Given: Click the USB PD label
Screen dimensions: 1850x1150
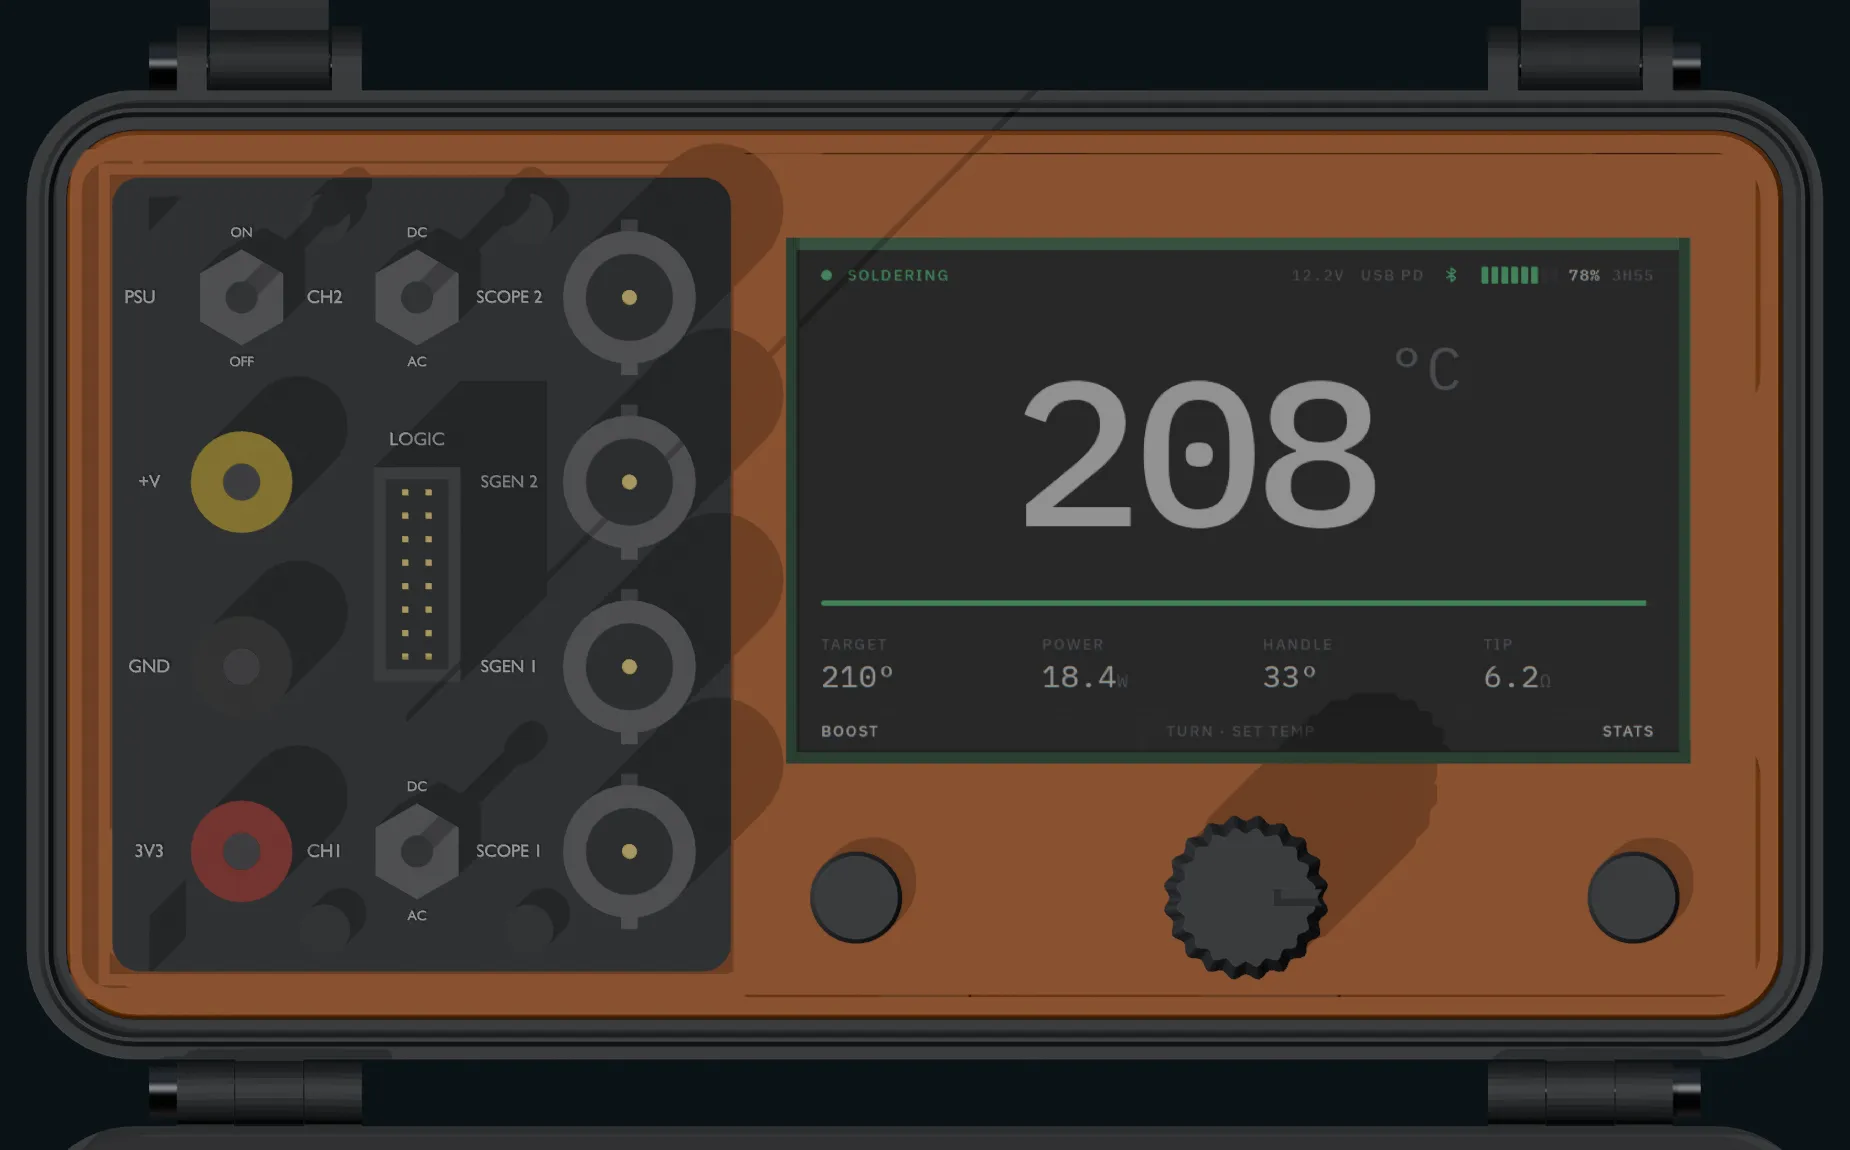Looking at the screenshot, I should [x=1392, y=275].
